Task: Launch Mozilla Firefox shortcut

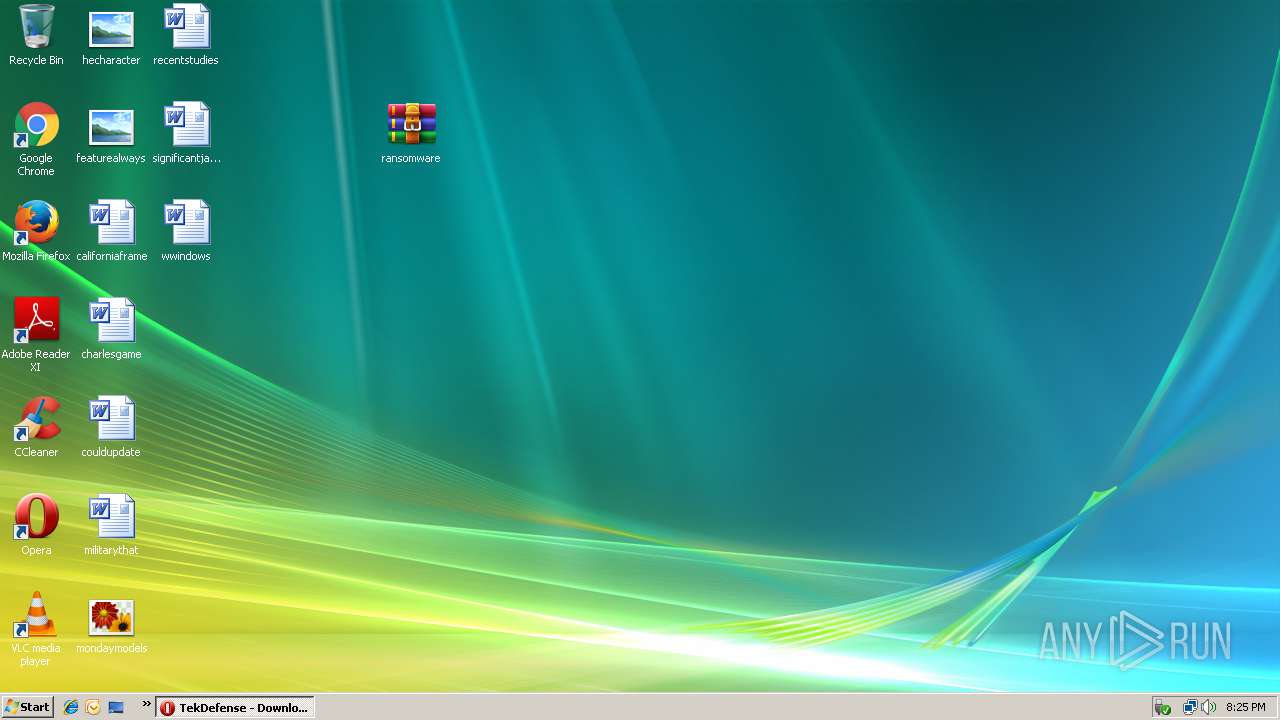Action: [36, 231]
